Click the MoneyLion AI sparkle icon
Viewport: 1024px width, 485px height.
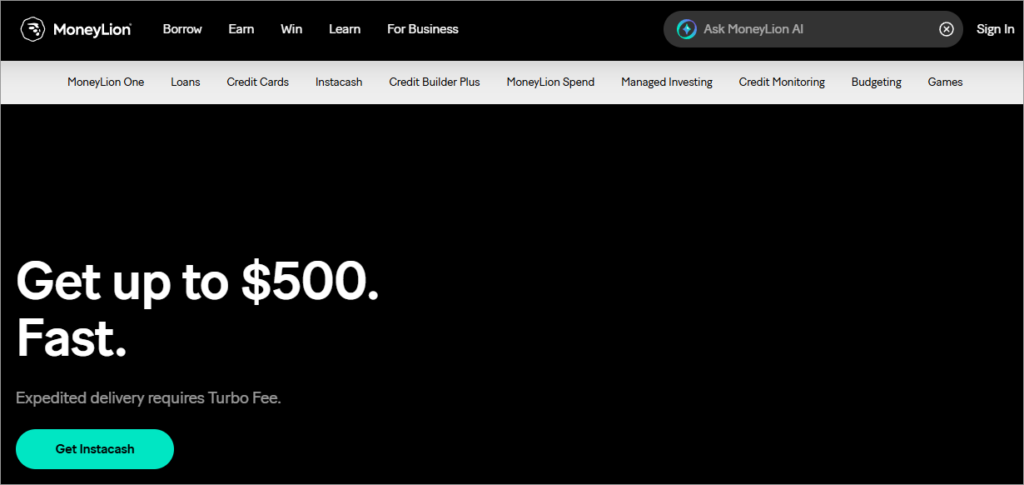point(686,29)
